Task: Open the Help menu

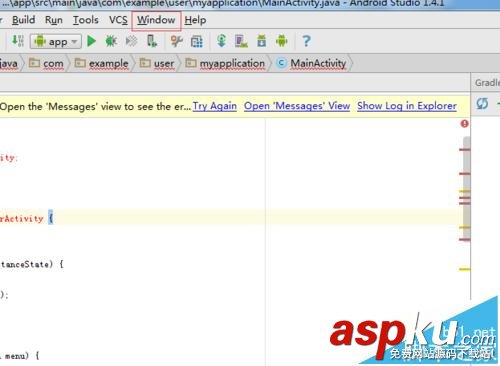Action: (x=195, y=20)
